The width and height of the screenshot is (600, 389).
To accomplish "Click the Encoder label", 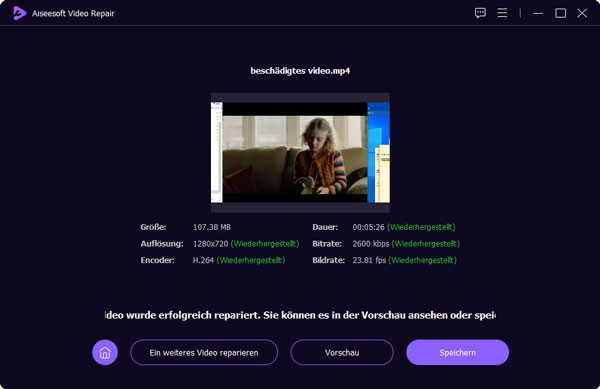I will click(x=157, y=260).
